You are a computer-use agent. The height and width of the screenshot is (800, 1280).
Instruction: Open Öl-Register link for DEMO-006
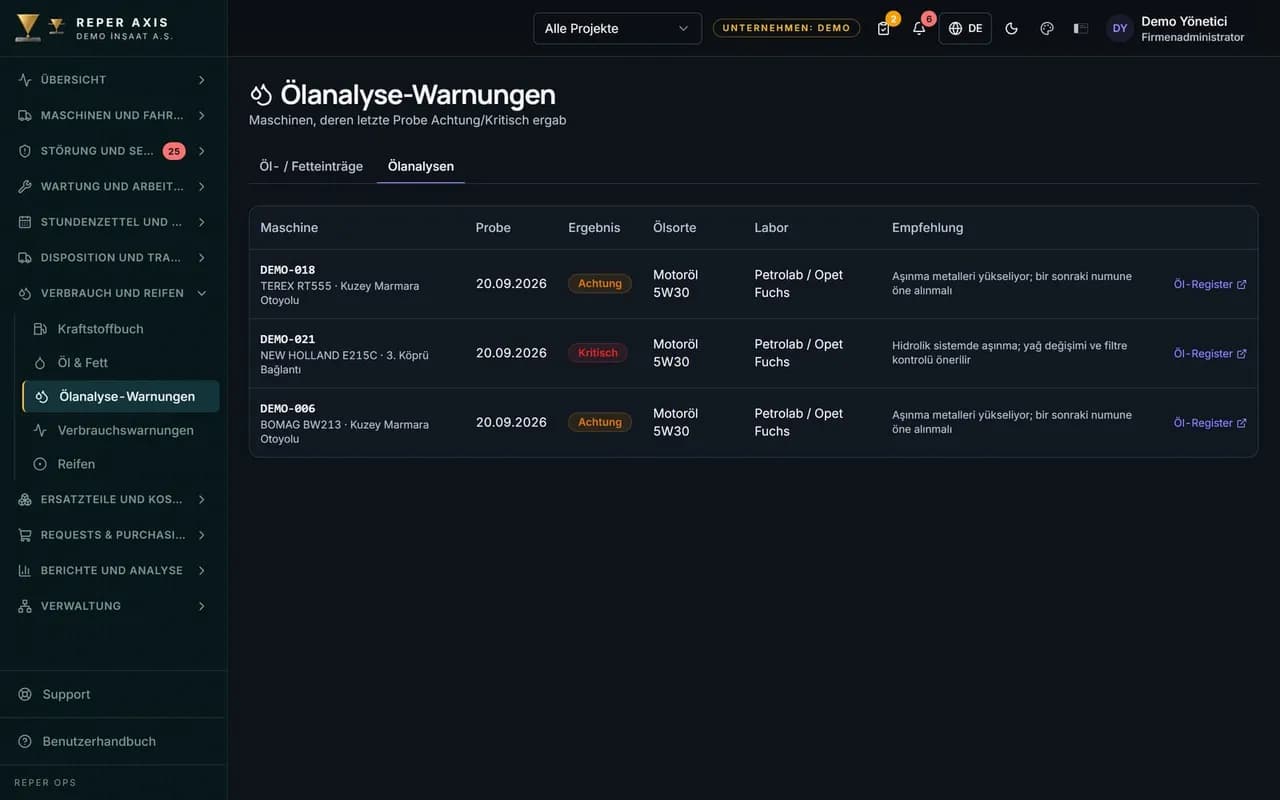(x=1210, y=423)
